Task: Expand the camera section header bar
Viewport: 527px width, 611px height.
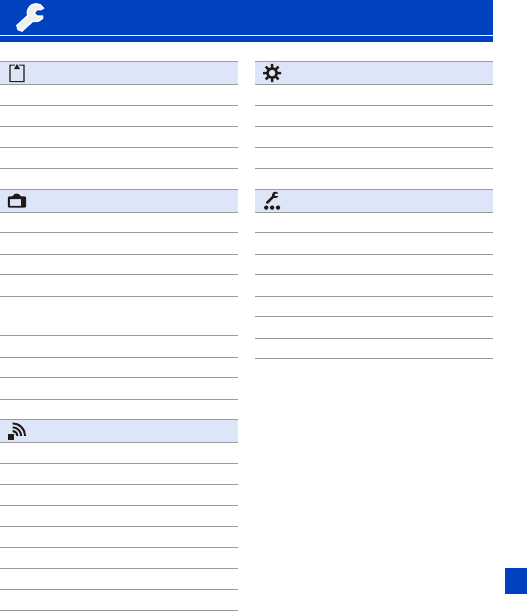Action: (x=119, y=201)
